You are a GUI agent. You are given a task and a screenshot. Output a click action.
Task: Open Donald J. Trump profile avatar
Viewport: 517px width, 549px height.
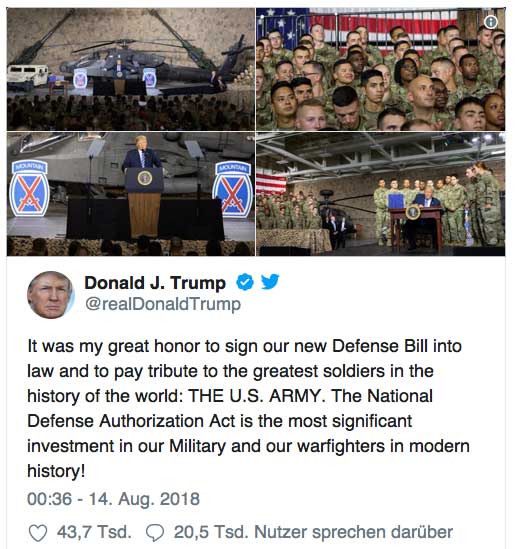pos(51,295)
